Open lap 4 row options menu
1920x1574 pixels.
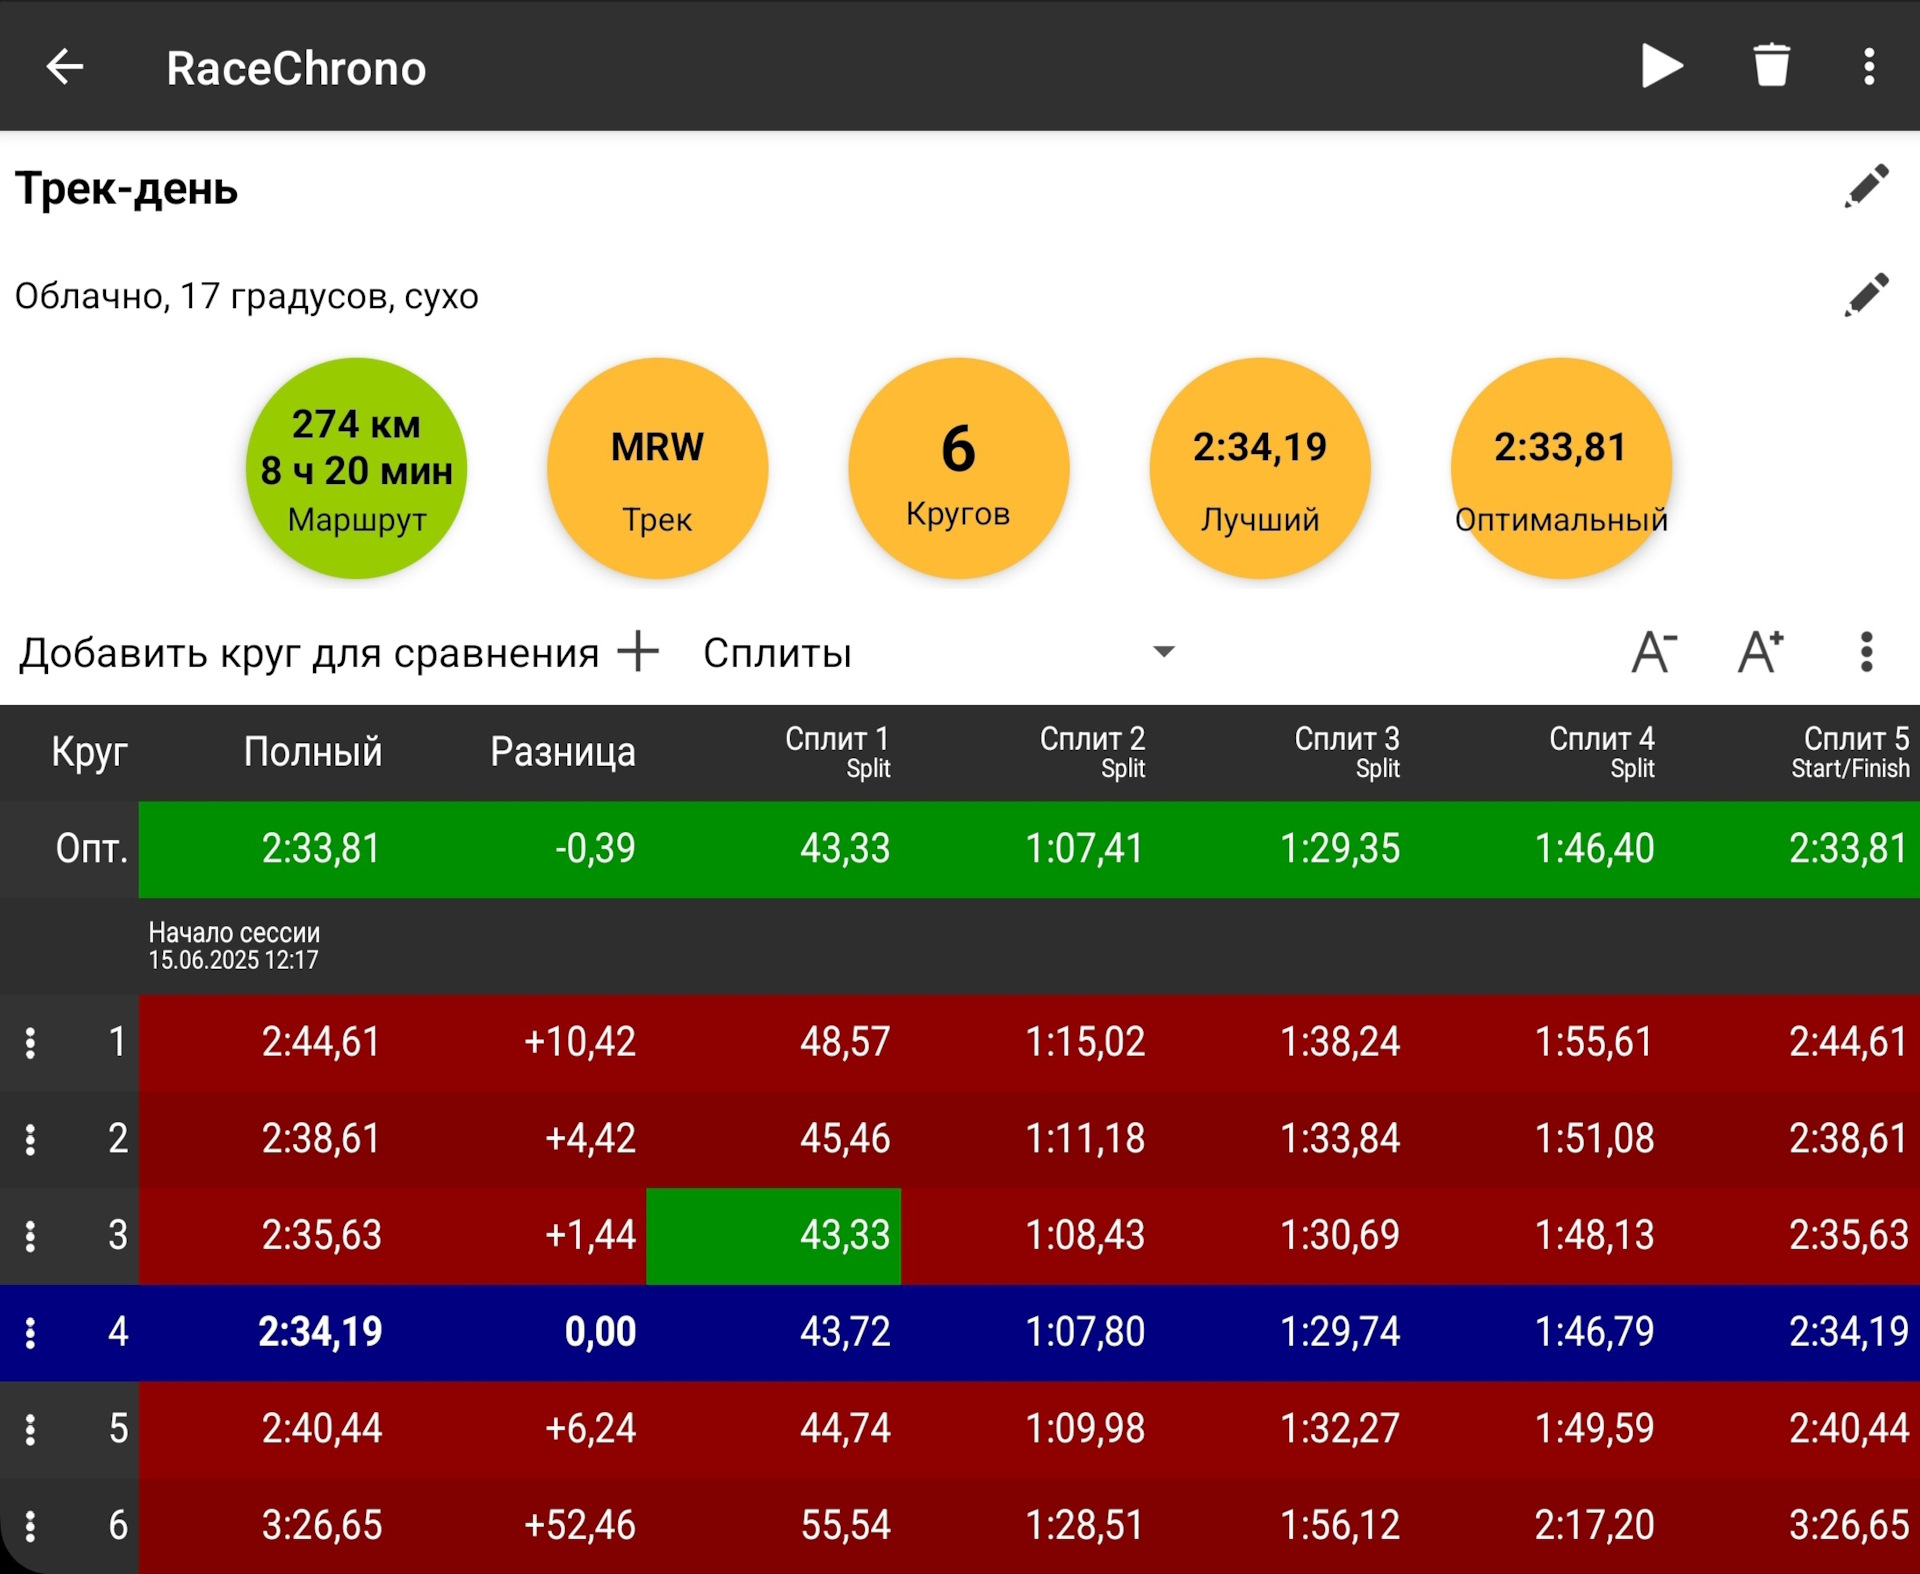click(31, 1332)
